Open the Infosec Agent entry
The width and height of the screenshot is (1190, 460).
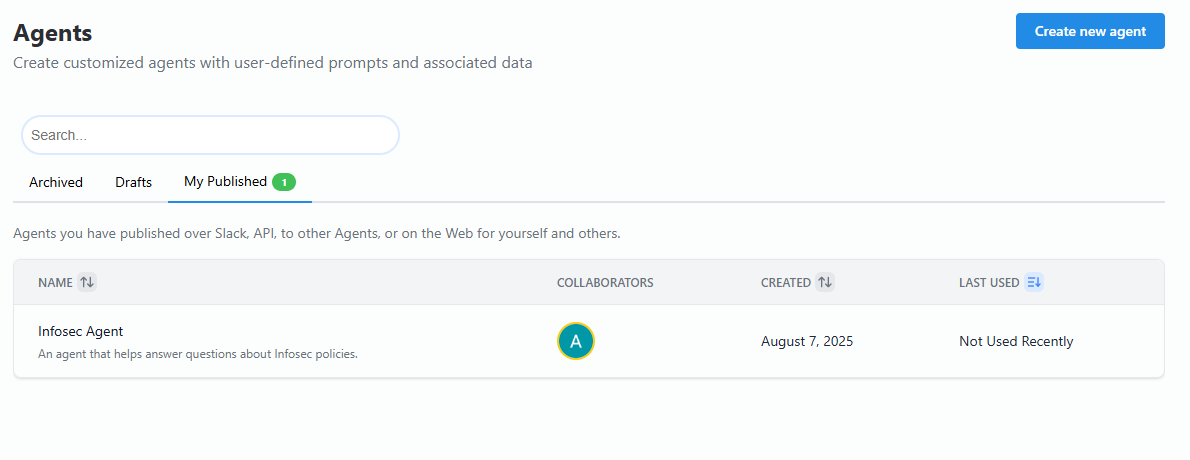coord(81,331)
